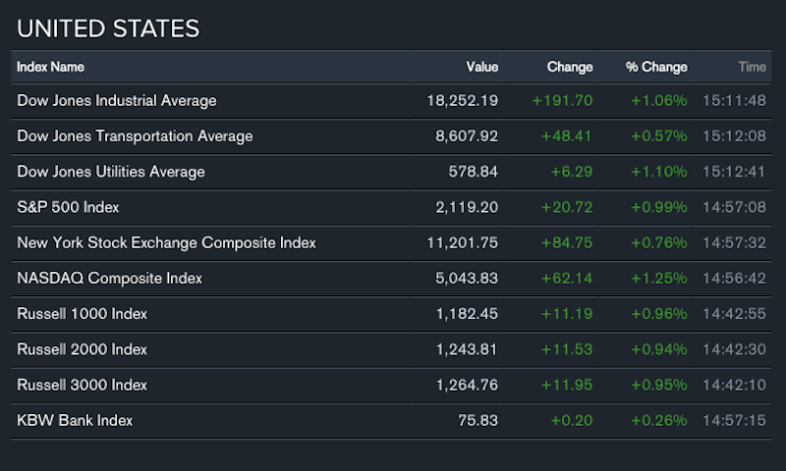Select the Russell 2000 Index name
The image size is (786, 471).
tap(82, 350)
